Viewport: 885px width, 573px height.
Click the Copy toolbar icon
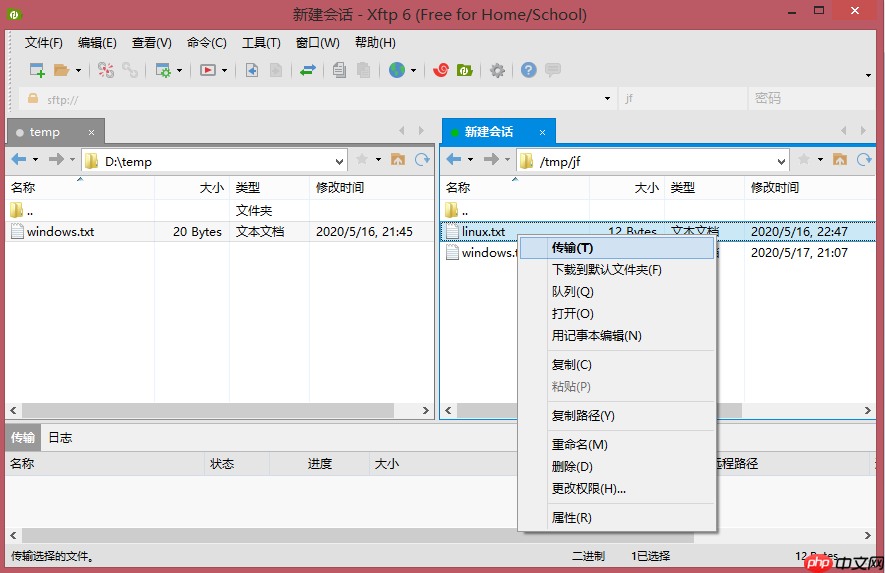tap(339, 70)
